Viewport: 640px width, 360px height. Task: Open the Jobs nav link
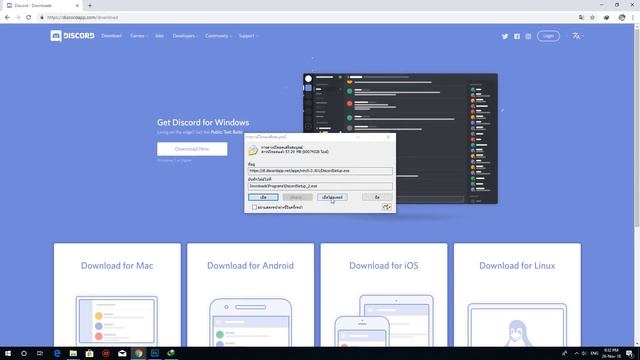coord(159,36)
